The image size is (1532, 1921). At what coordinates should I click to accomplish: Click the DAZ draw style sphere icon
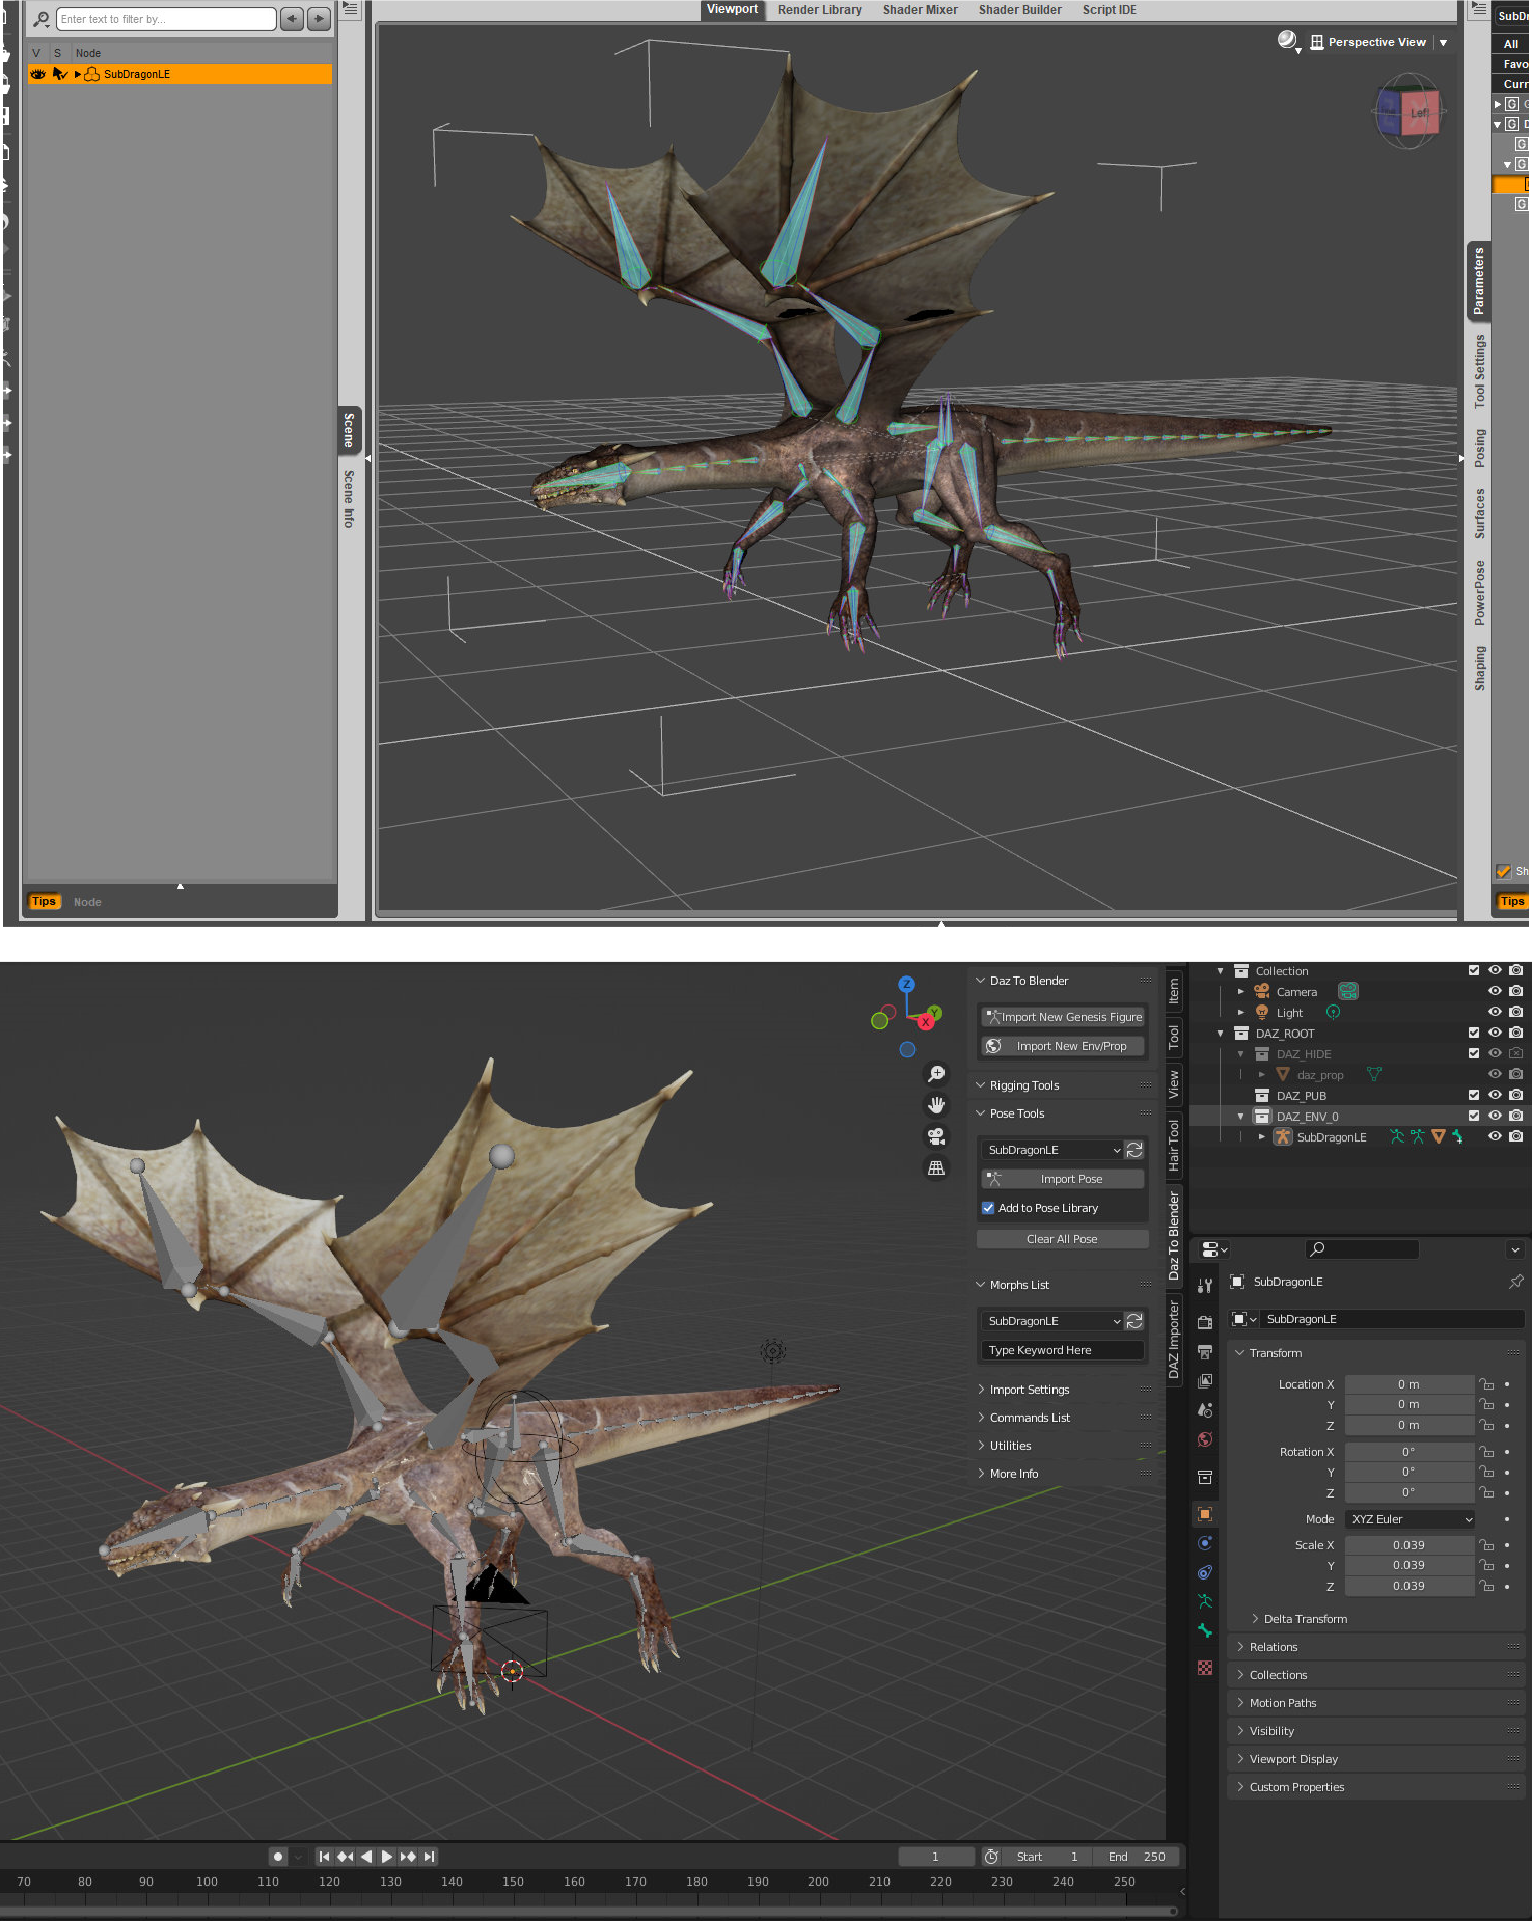(1287, 40)
